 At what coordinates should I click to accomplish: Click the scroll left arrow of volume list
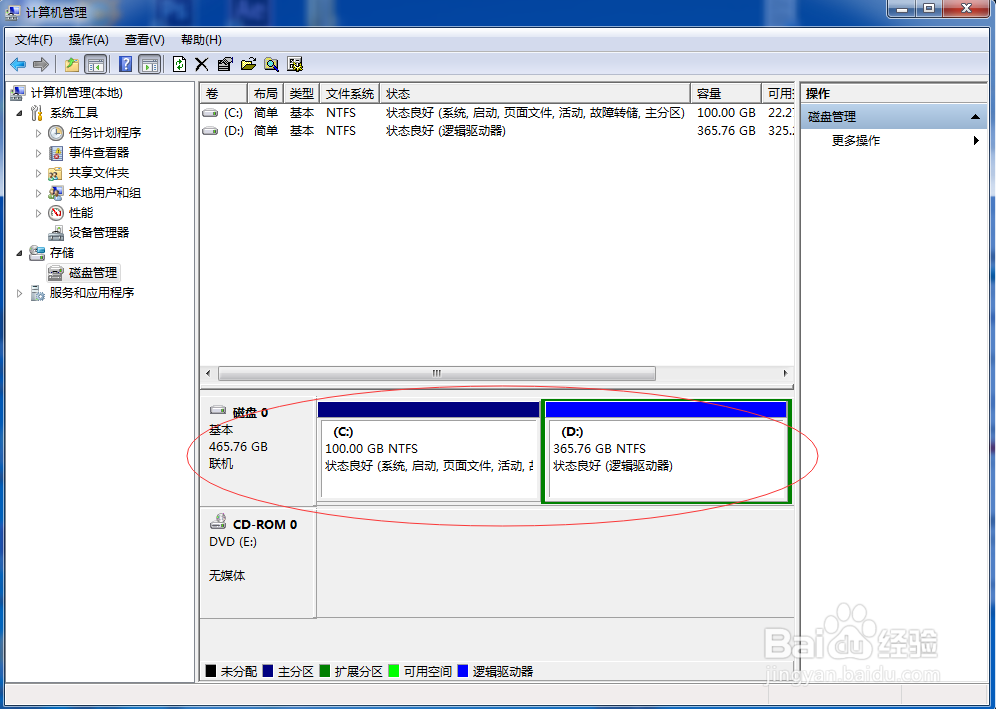point(208,374)
